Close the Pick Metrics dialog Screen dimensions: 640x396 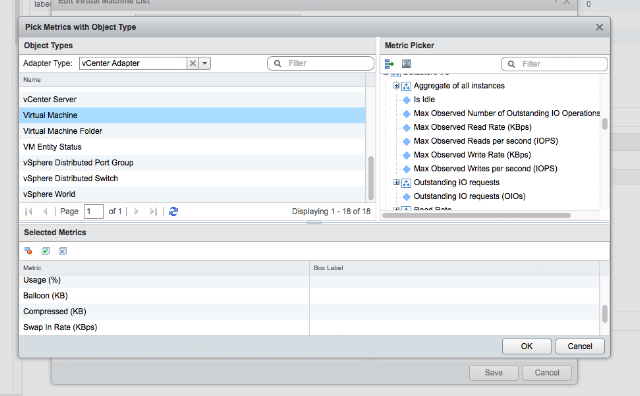pyautogui.click(x=599, y=27)
